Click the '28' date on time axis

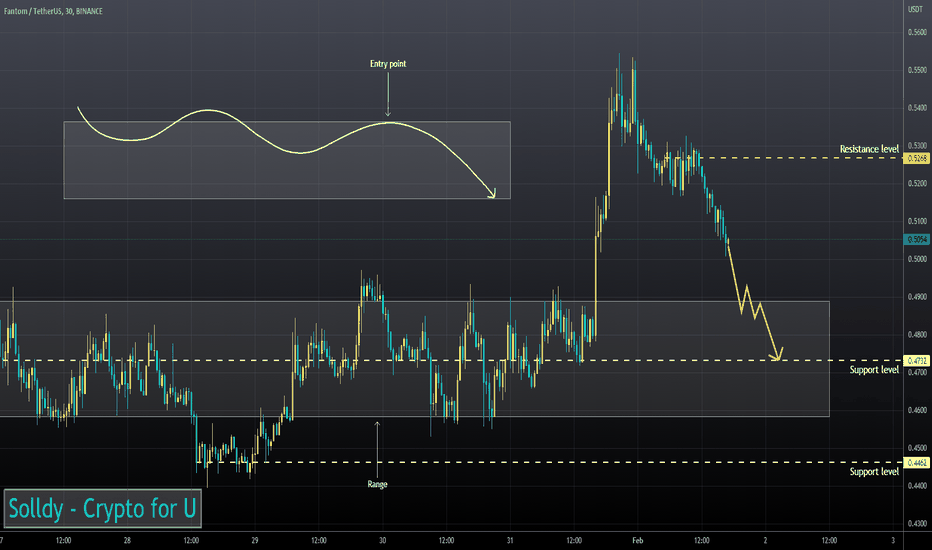click(127, 540)
